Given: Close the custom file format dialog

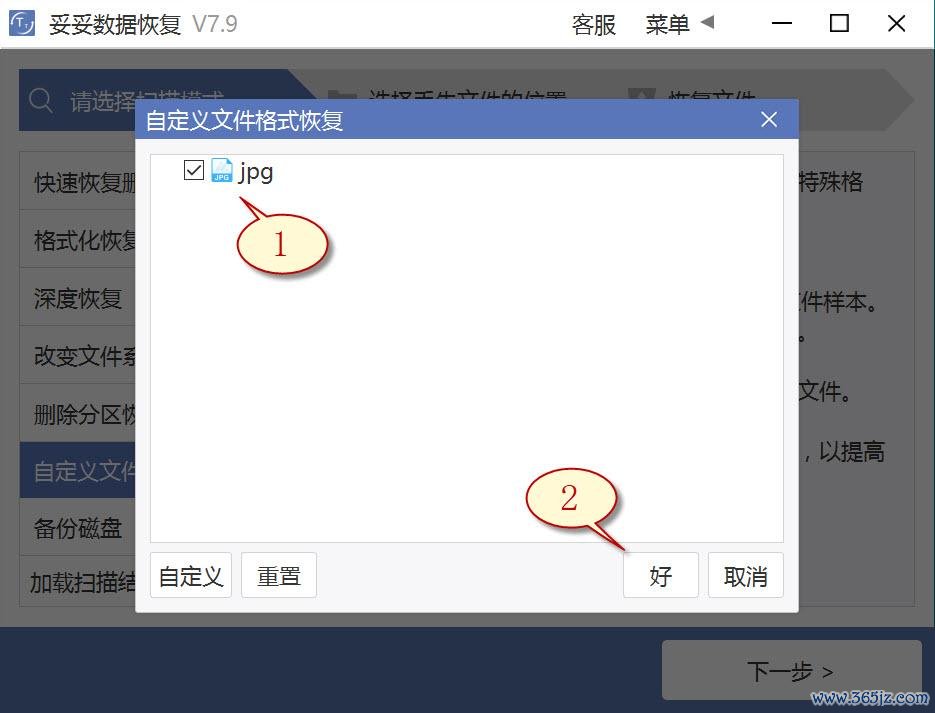Looking at the screenshot, I should tap(769, 120).
